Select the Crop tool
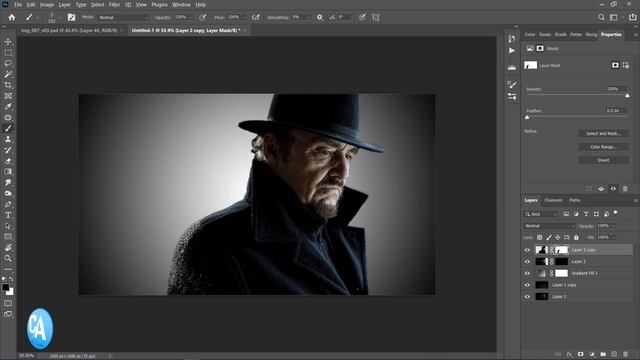640x360 pixels. [x=8, y=85]
